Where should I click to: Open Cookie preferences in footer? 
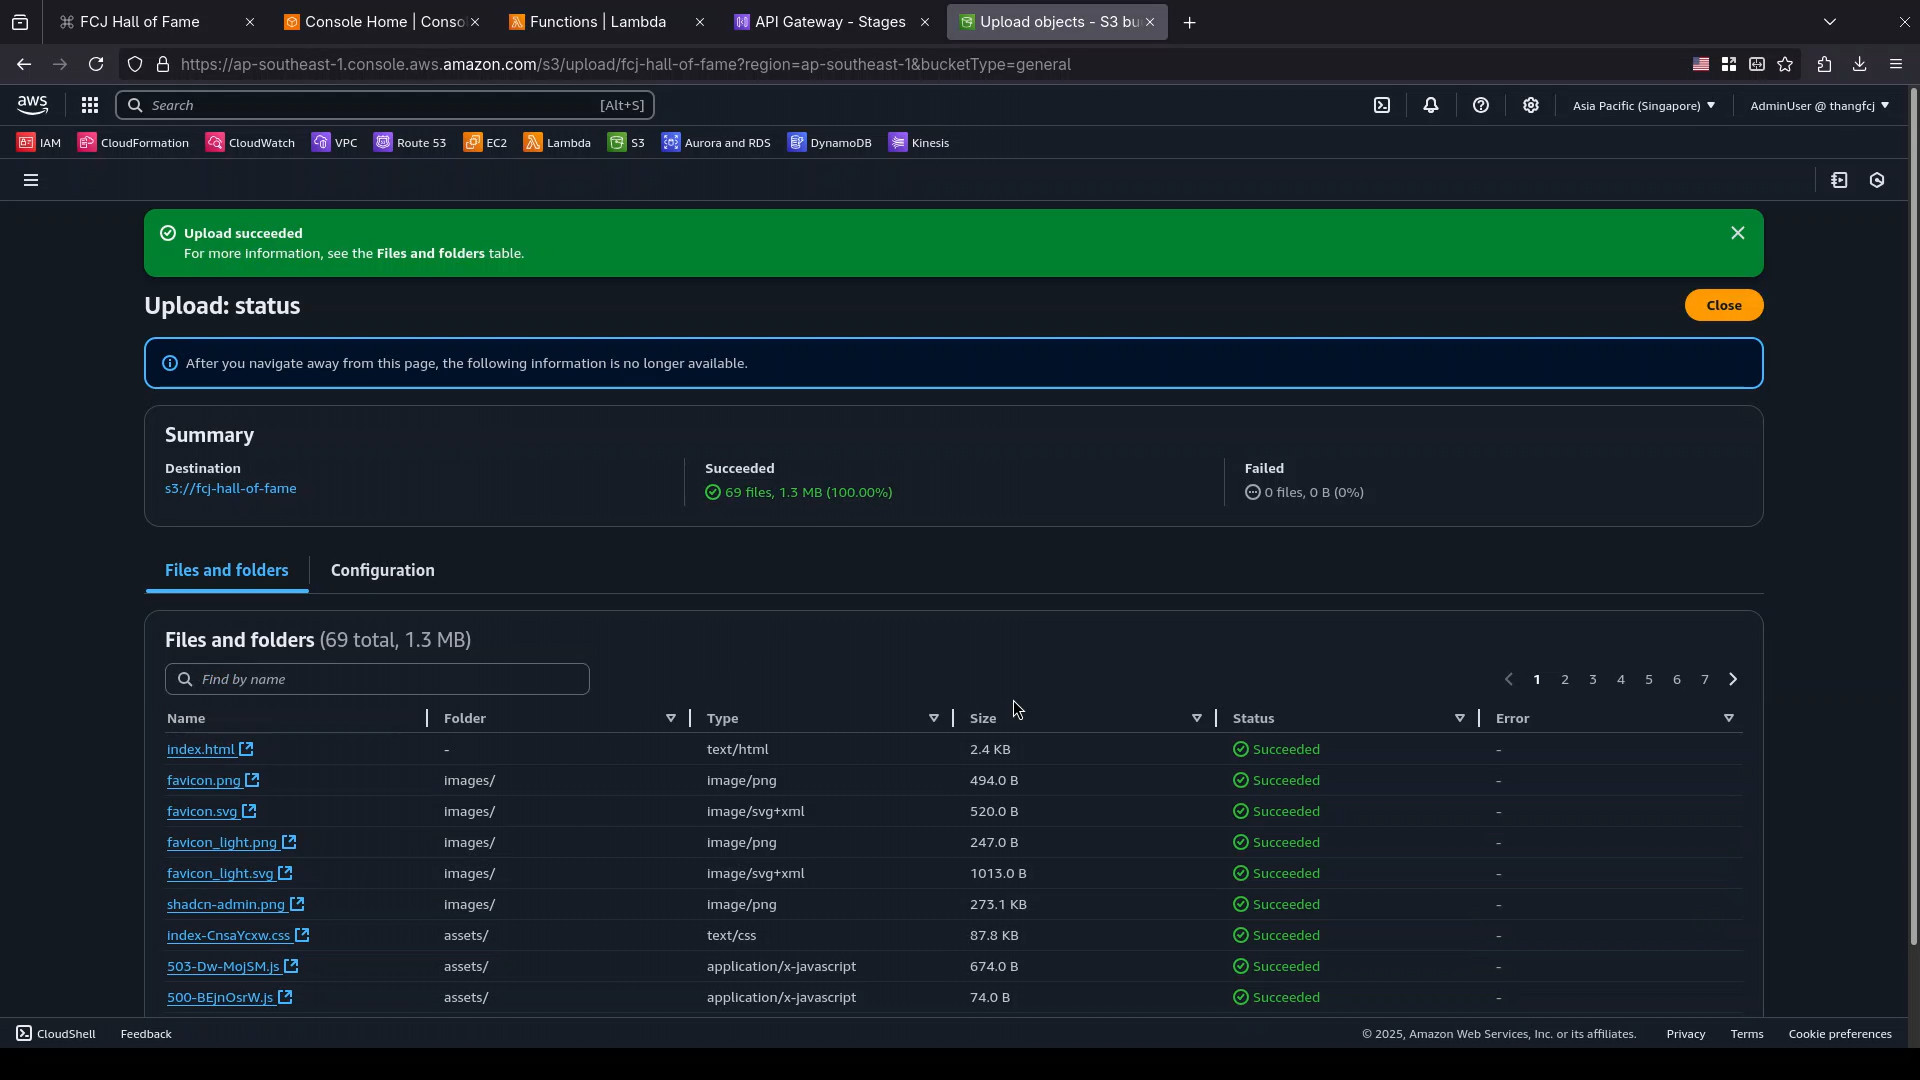click(1840, 1034)
